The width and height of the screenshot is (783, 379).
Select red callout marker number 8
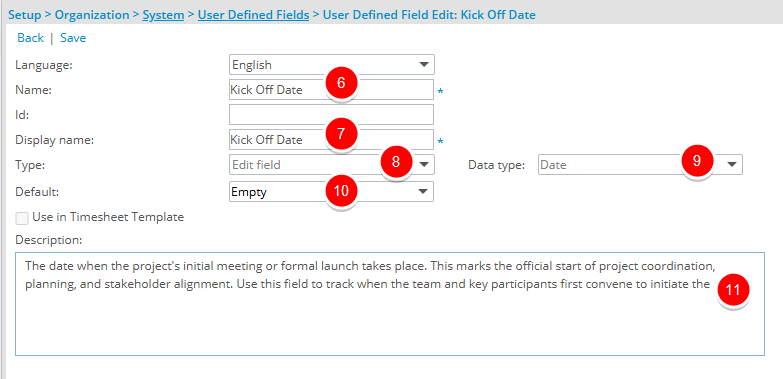click(396, 163)
